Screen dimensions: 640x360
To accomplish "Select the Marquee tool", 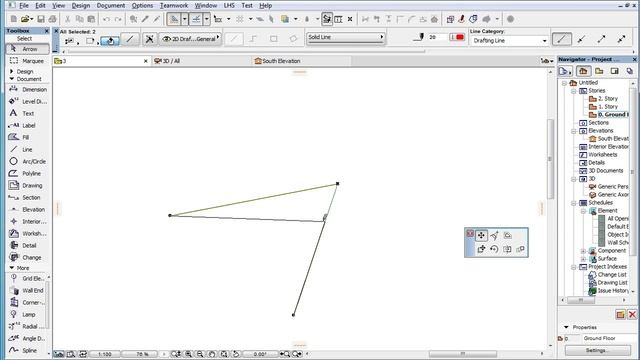I will click(x=27, y=61).
